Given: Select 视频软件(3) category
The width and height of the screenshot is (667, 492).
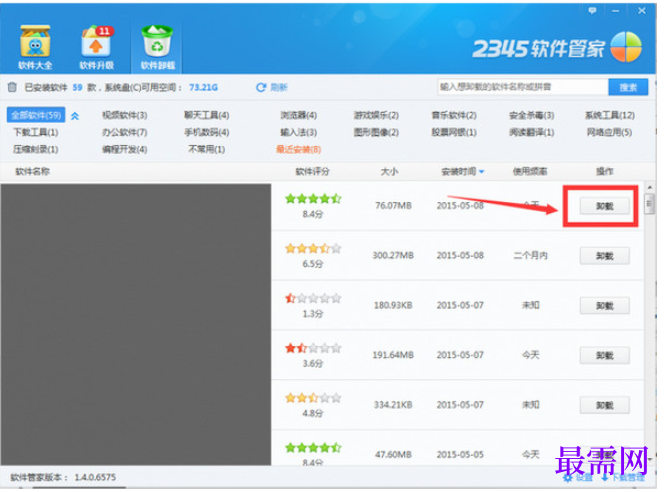Looking at the screenshot, I should (x=125, y=115).
